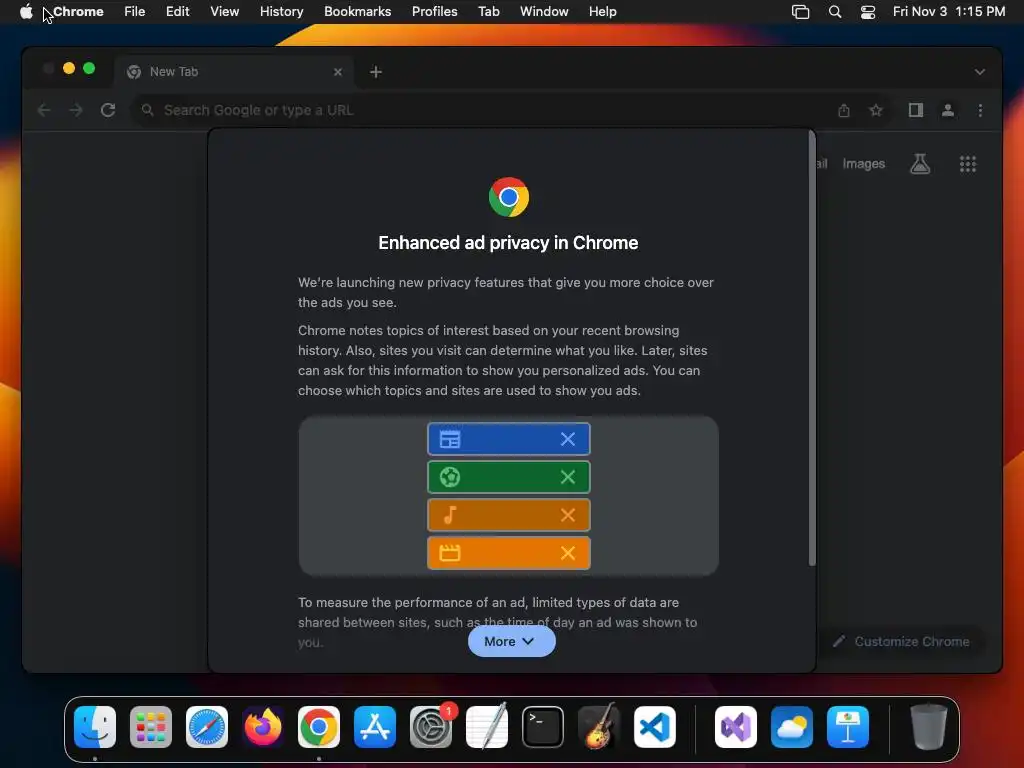Open the Google apps grid icon
Viewport: 1024px width, 768px height.
coord(968,164)
